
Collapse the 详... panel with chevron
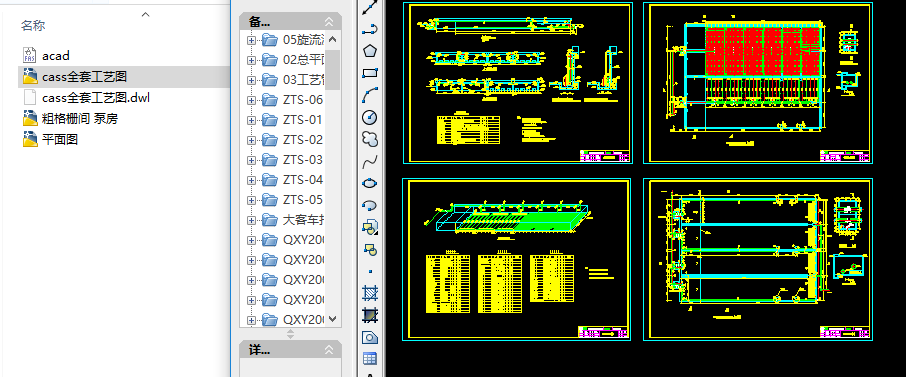point(329,350)
